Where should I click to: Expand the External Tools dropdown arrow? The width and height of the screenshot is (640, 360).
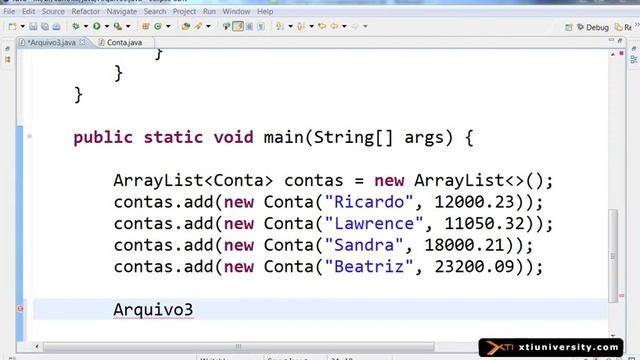(x=128, y=27)
